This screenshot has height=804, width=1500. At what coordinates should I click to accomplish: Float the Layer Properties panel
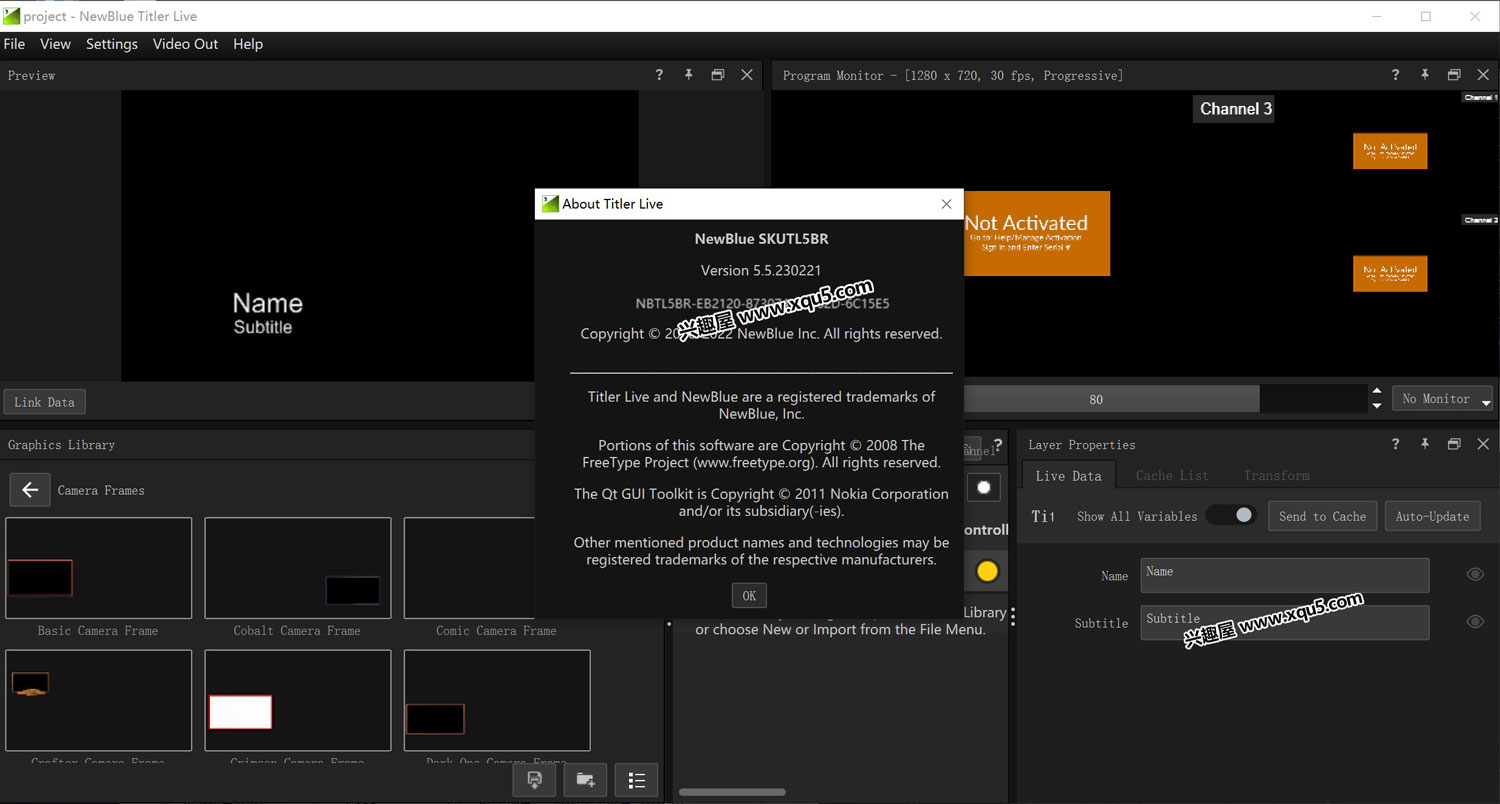point(1454,444)
